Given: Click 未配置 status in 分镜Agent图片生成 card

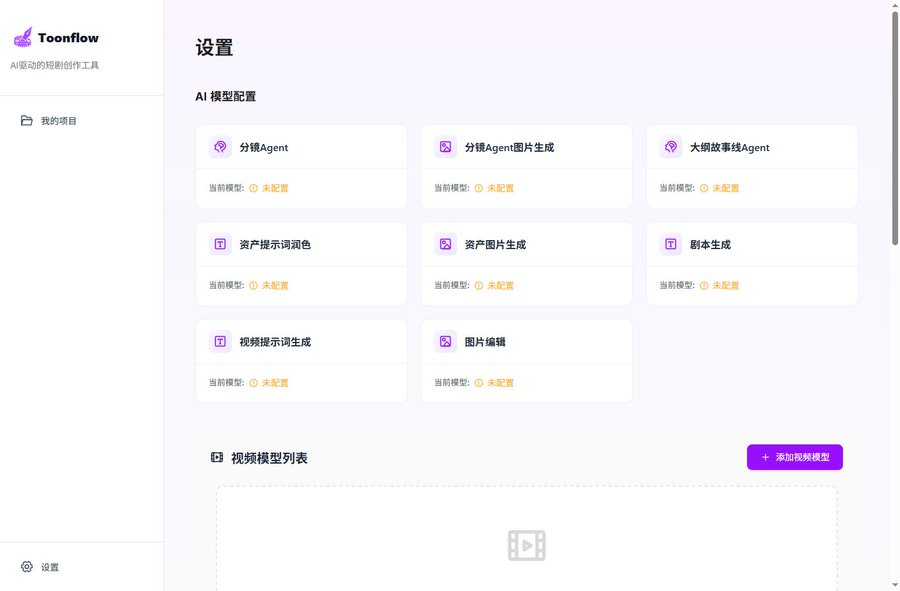Looking at the screenshot, I should 501,188.
